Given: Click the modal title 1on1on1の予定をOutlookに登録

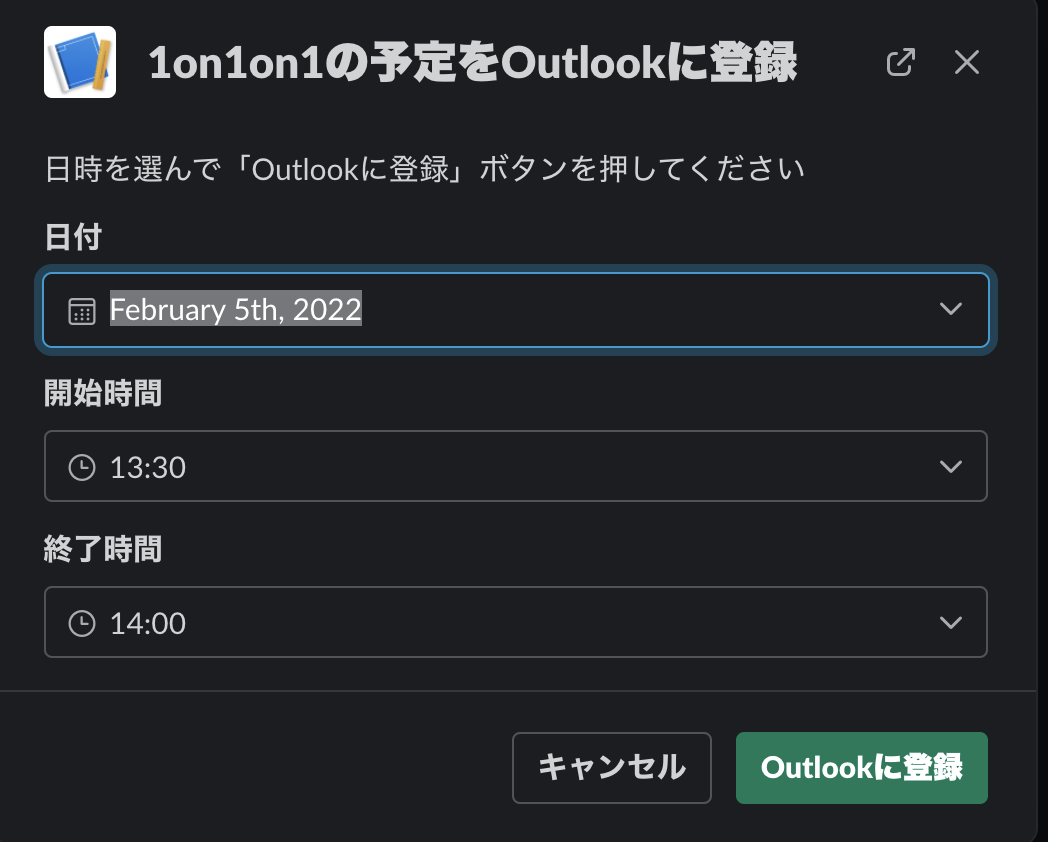Looking at the screenshot, I should click(472, 63).
